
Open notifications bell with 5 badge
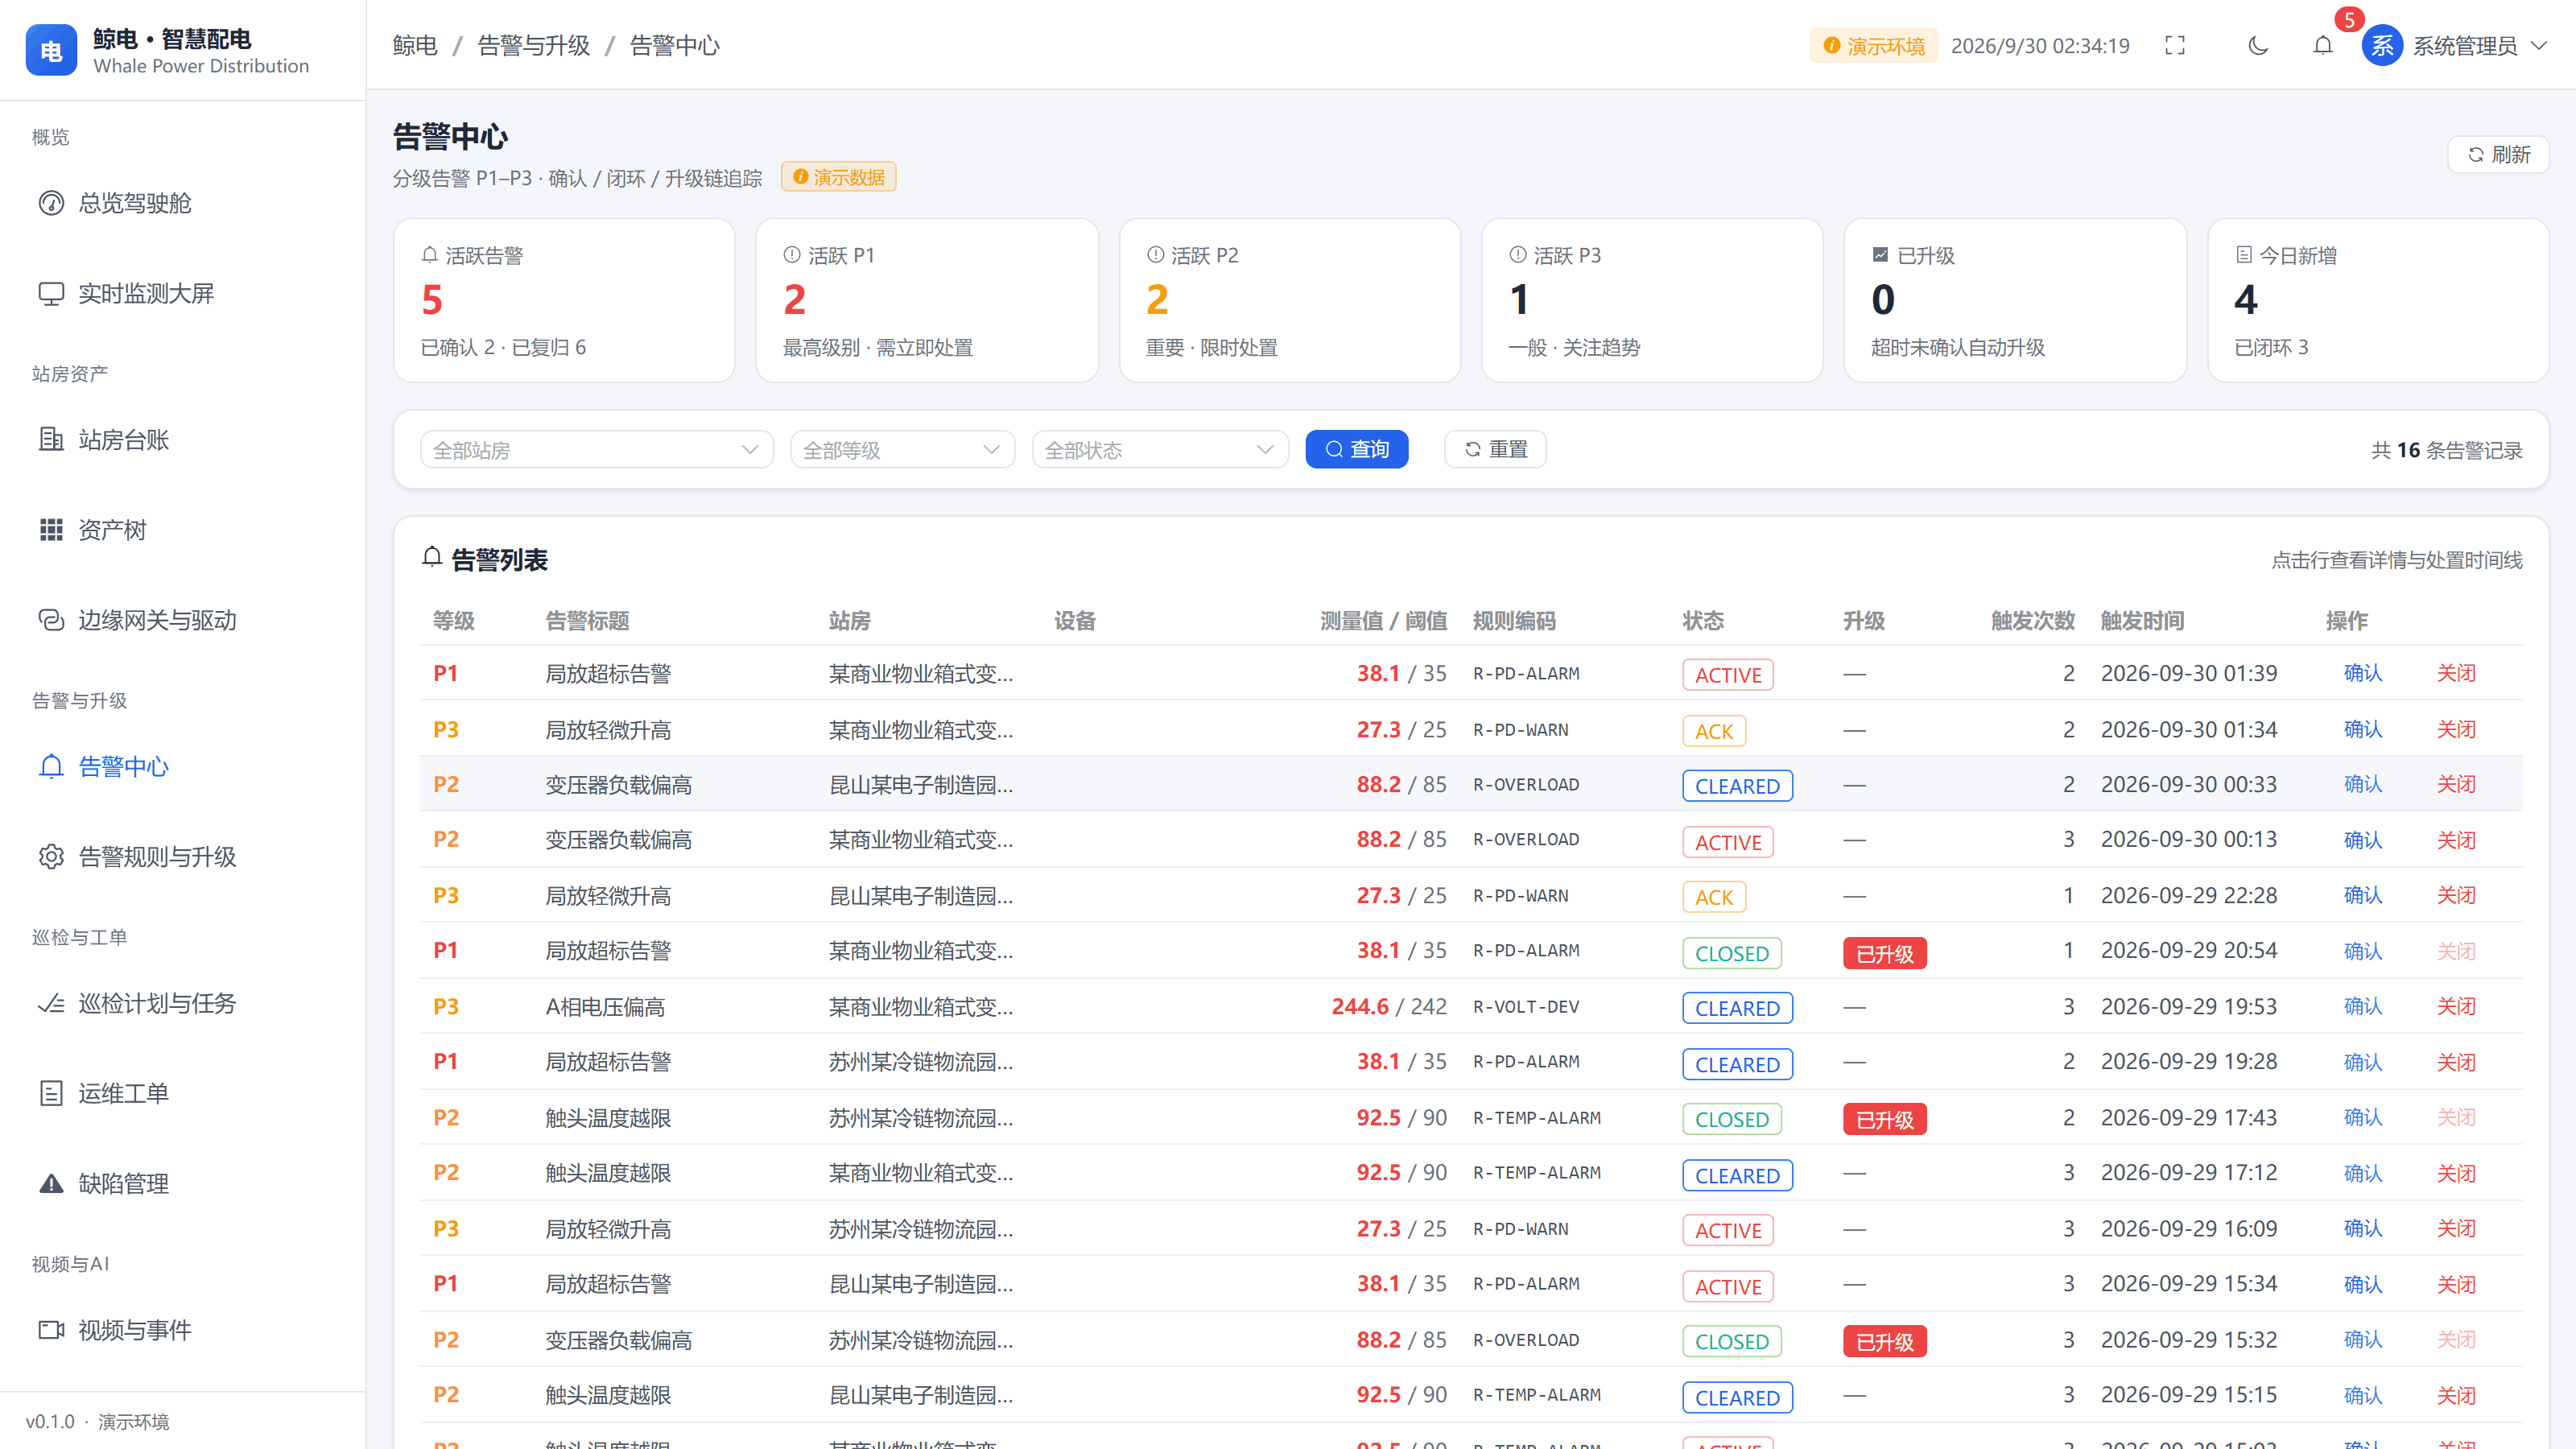pyautogui.click(x=2323, y=45)
